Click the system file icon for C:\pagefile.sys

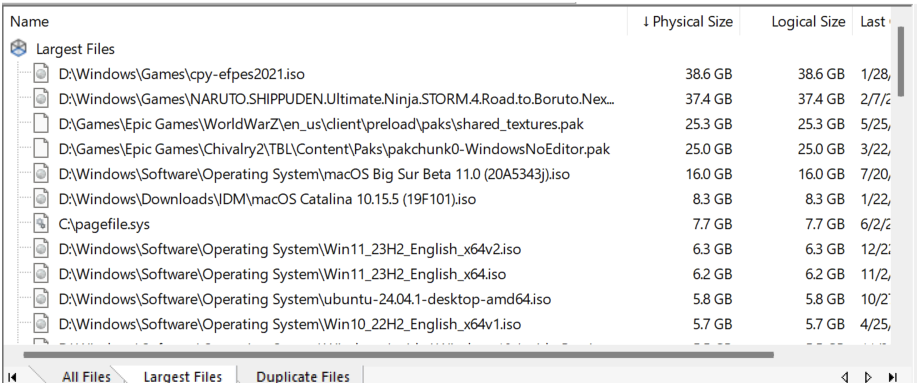pos(40,224)
